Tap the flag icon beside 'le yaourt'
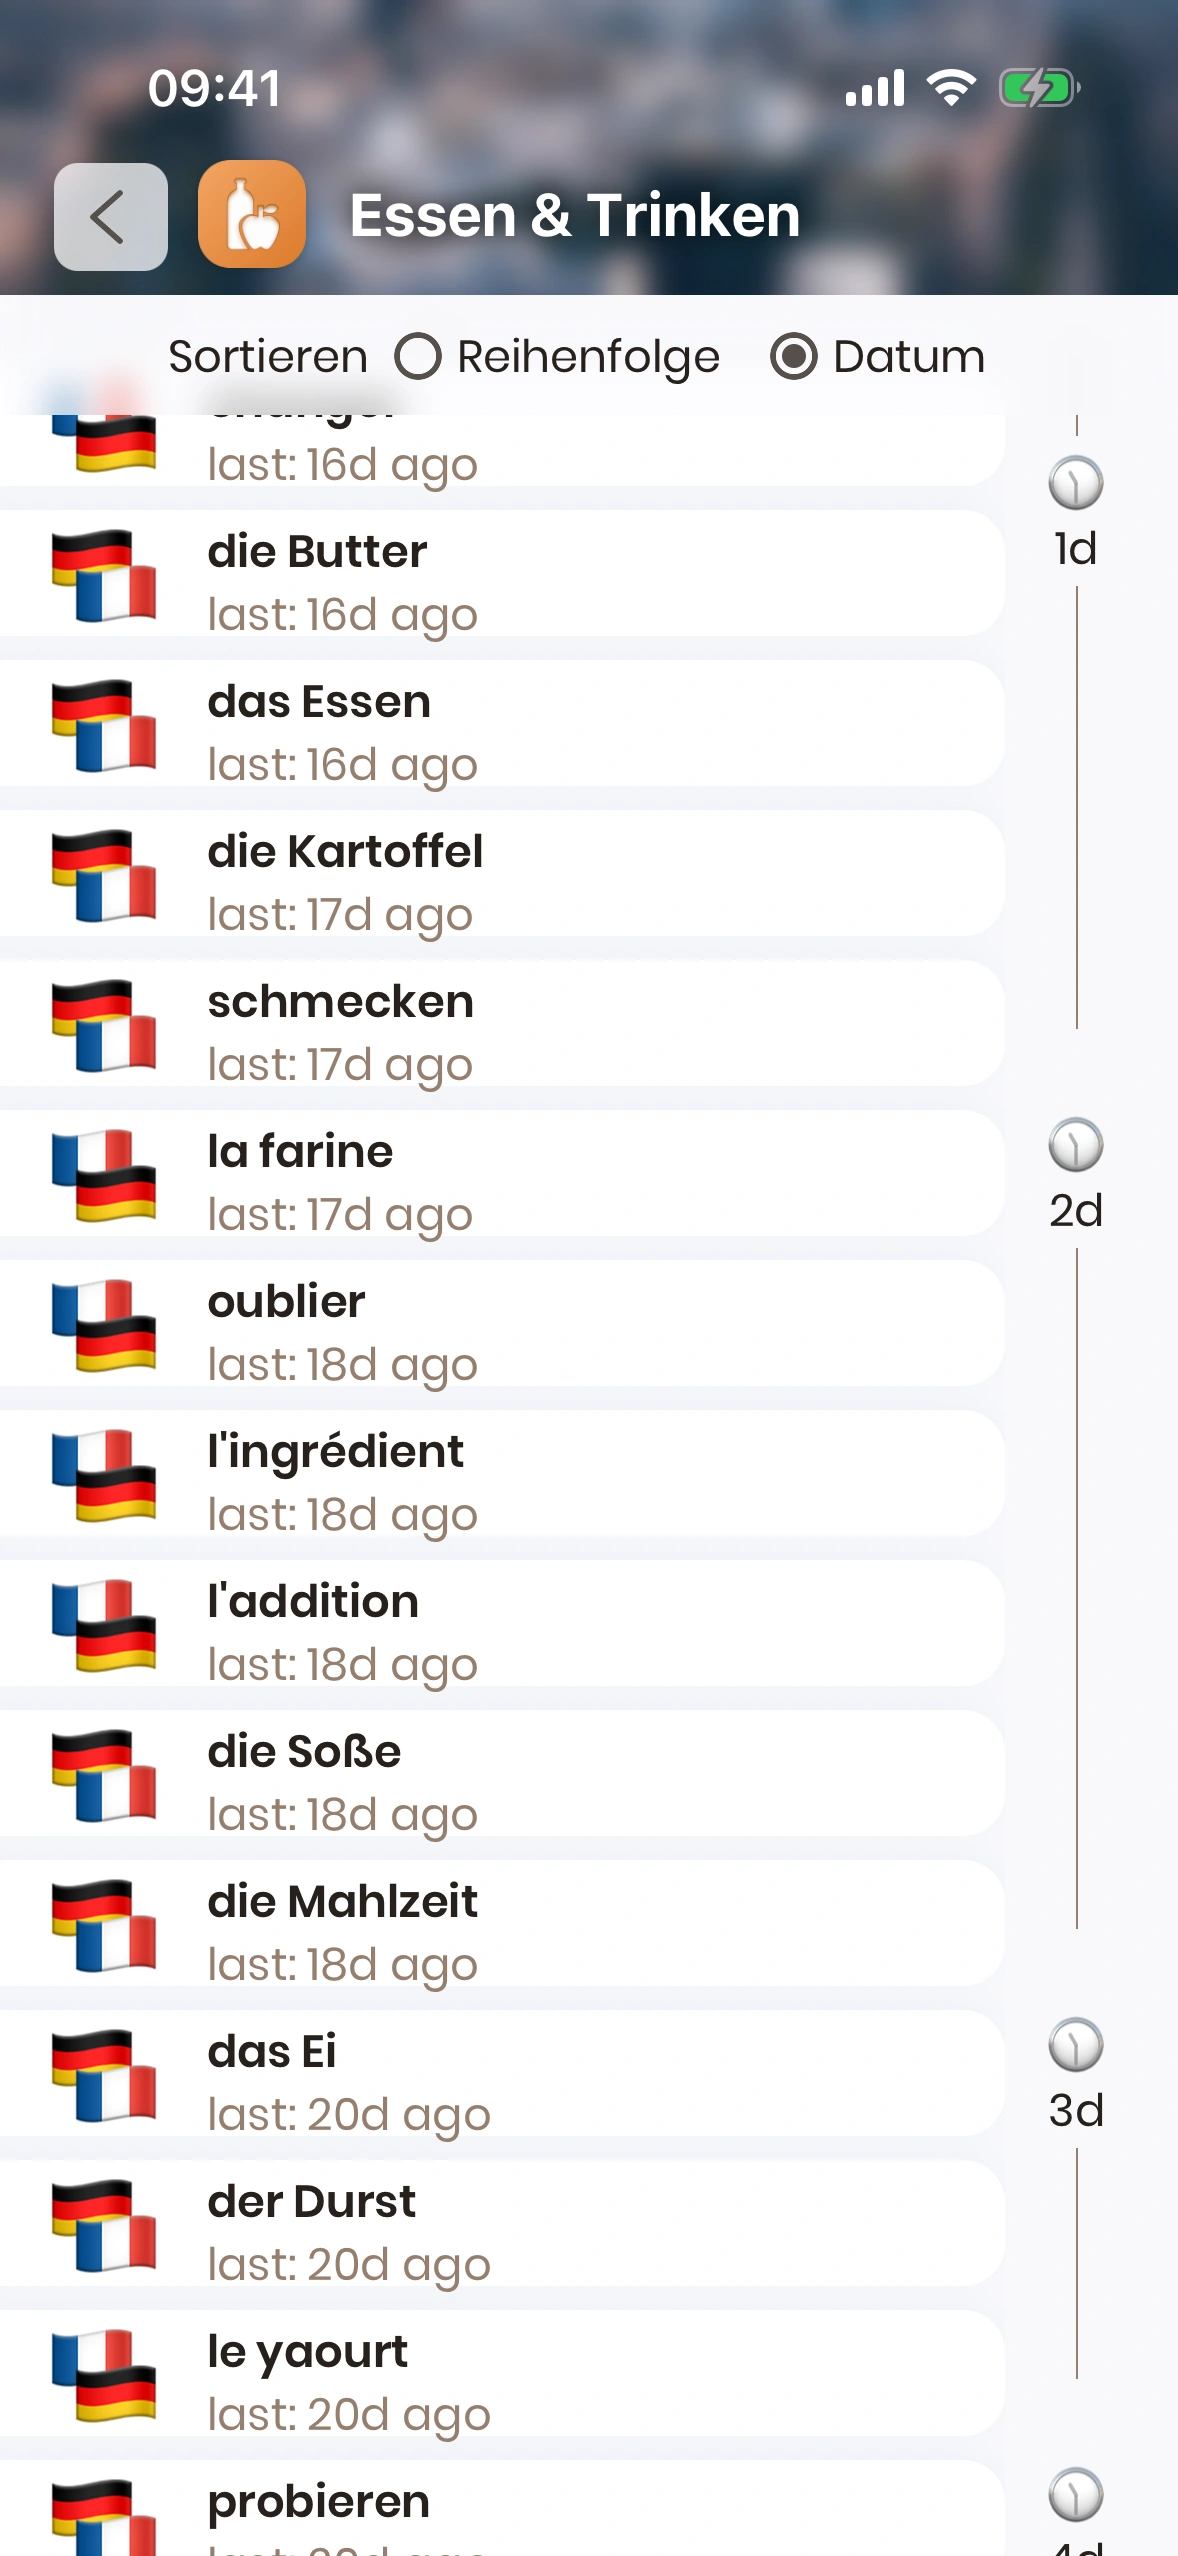This screenshot has height=2556, width=1178. [104, 2376]
